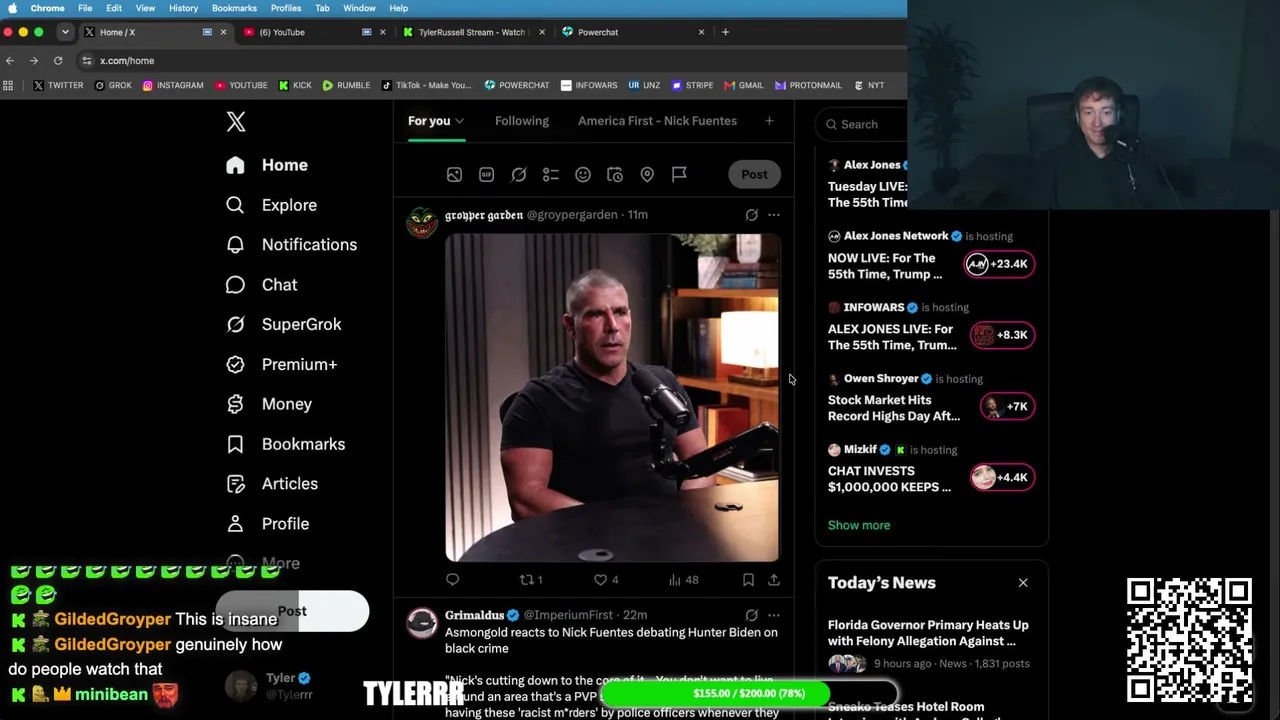Reply to the groyper garden post
The width and height of the screenshot is (1280, 720).
(453, 580)
